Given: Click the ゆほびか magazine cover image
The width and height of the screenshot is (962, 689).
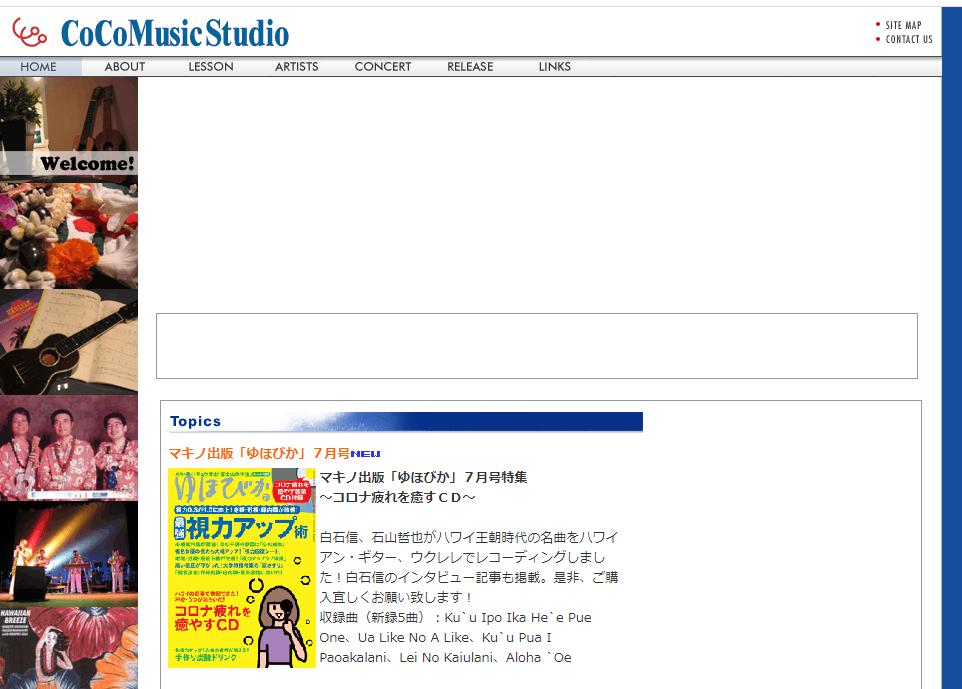Looking at the screenshot, I should coord(242,568).
